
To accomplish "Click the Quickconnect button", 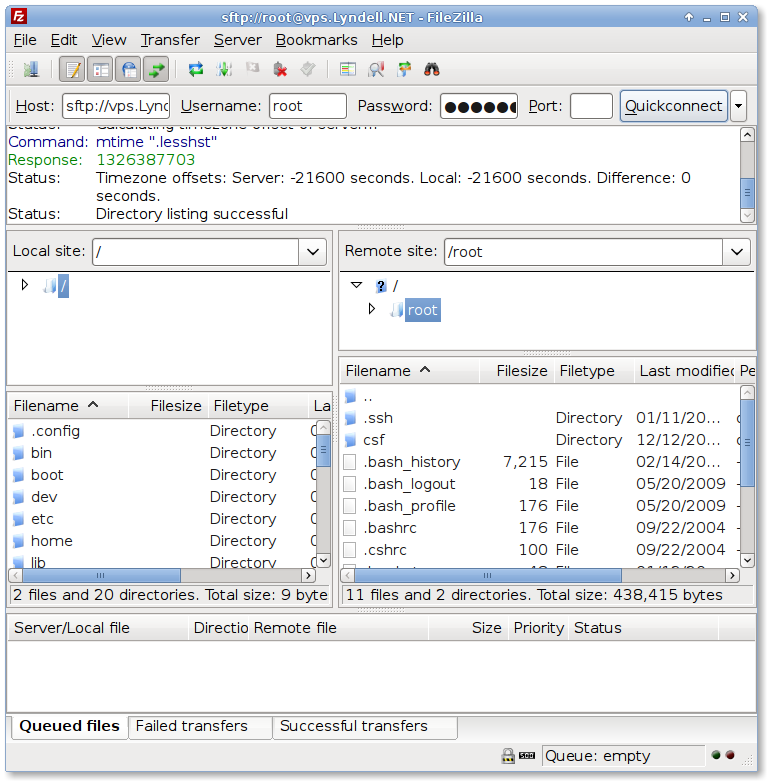I will [x=673, y=106].
